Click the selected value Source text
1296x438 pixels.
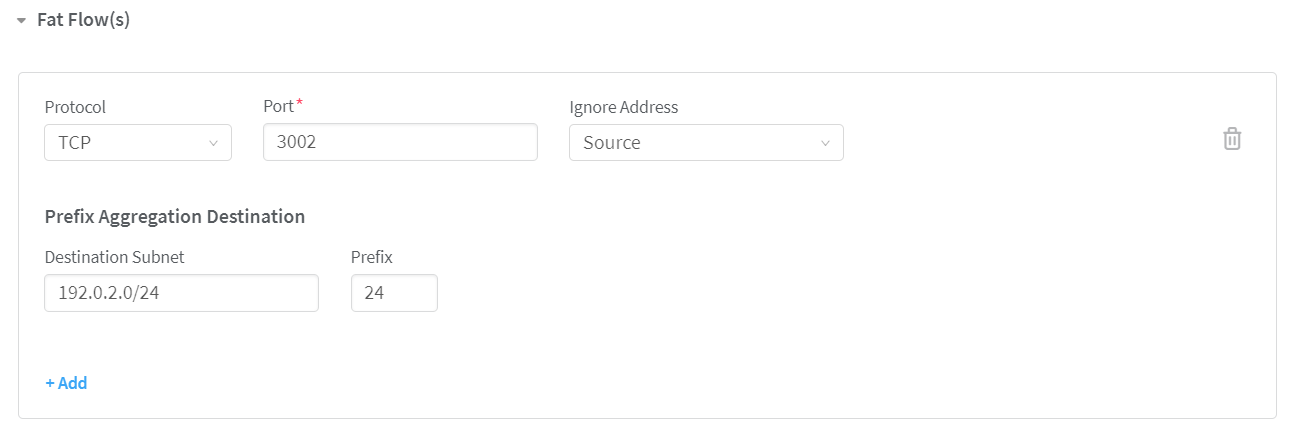pyautogui.click(x=611, y=143)
